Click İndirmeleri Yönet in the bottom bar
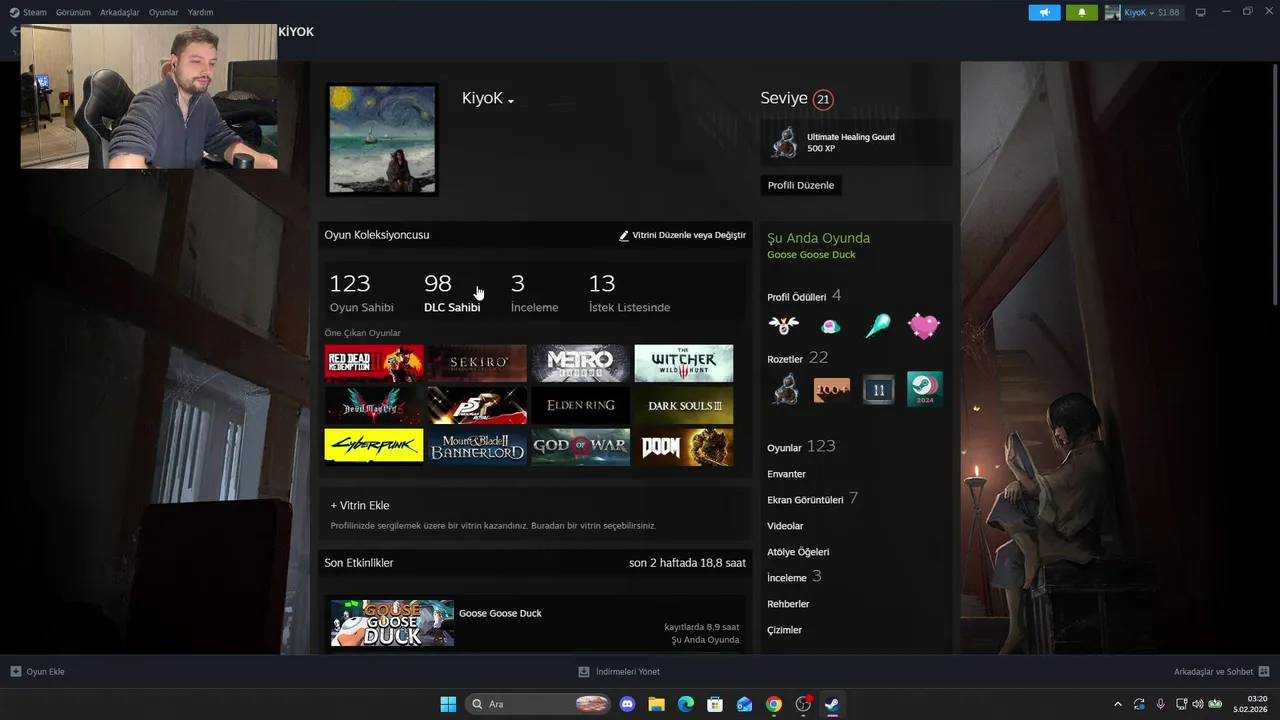1280x720 pixels. [x=619, y=672]
